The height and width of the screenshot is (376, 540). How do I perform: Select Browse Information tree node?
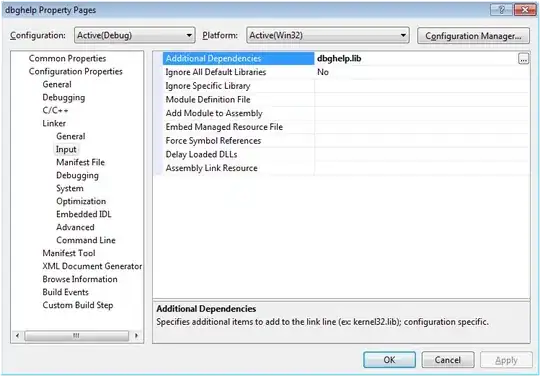(80, 279)
